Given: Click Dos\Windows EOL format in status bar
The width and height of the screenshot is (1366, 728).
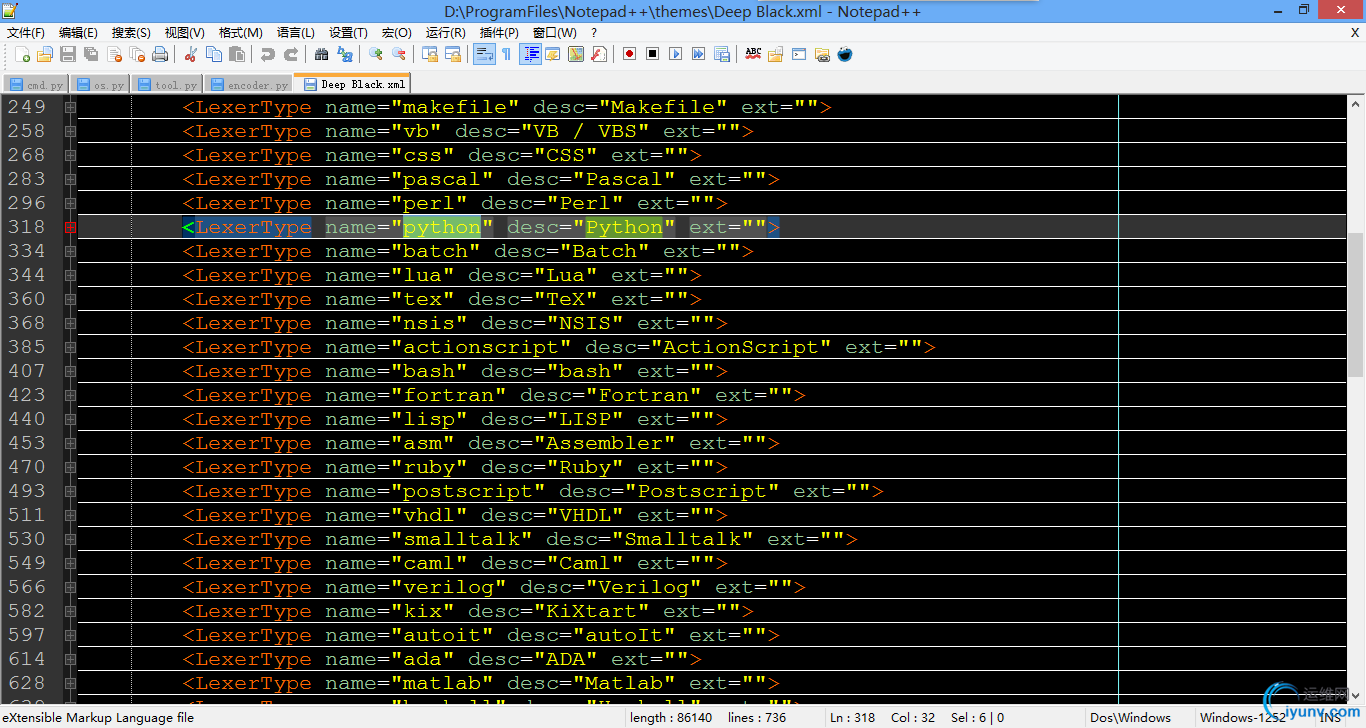Looking at the screenshot, I should pyautogui.click(x=1130, y=717).
